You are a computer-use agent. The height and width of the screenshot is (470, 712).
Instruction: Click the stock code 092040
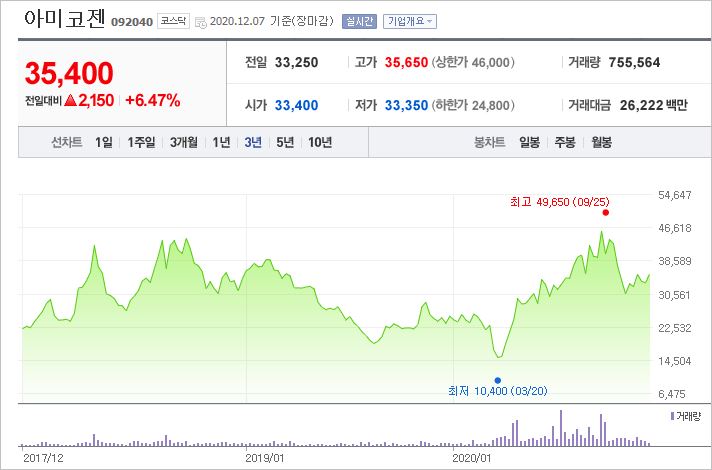(x=132, y=22)
